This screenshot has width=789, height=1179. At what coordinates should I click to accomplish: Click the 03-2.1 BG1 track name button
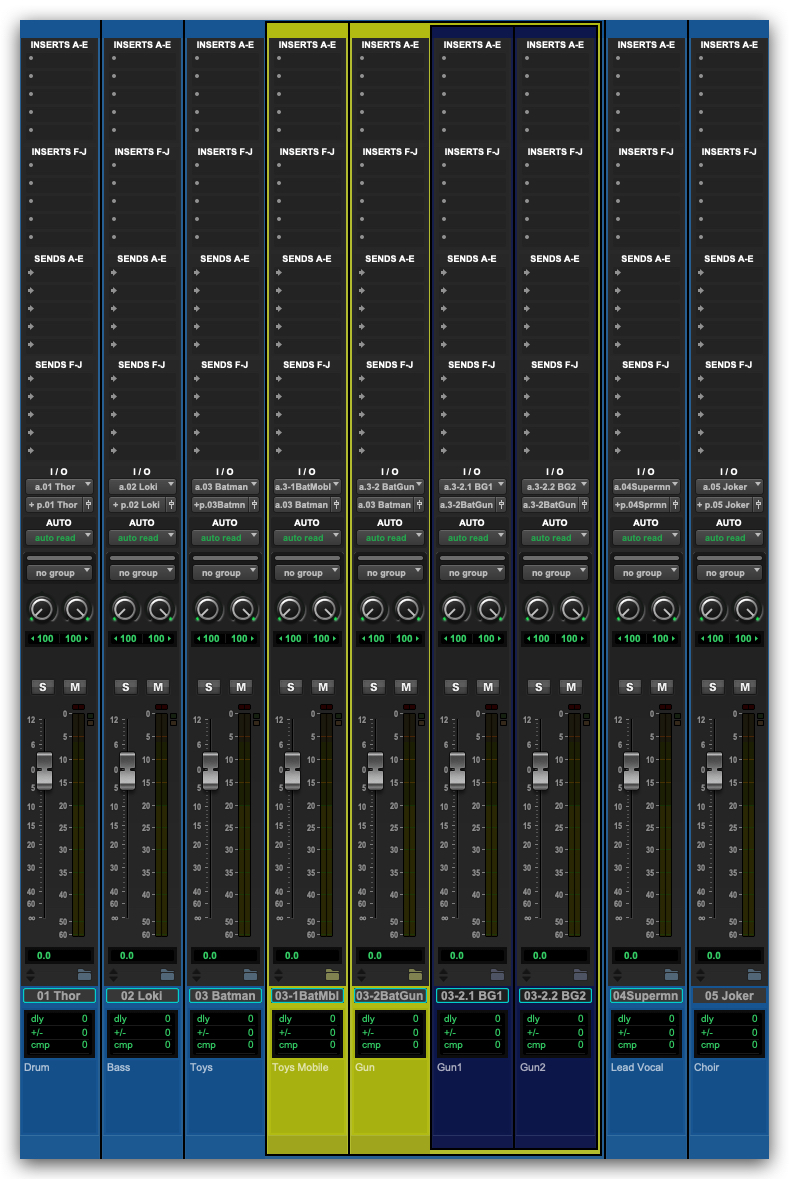(x=472, y=996)
